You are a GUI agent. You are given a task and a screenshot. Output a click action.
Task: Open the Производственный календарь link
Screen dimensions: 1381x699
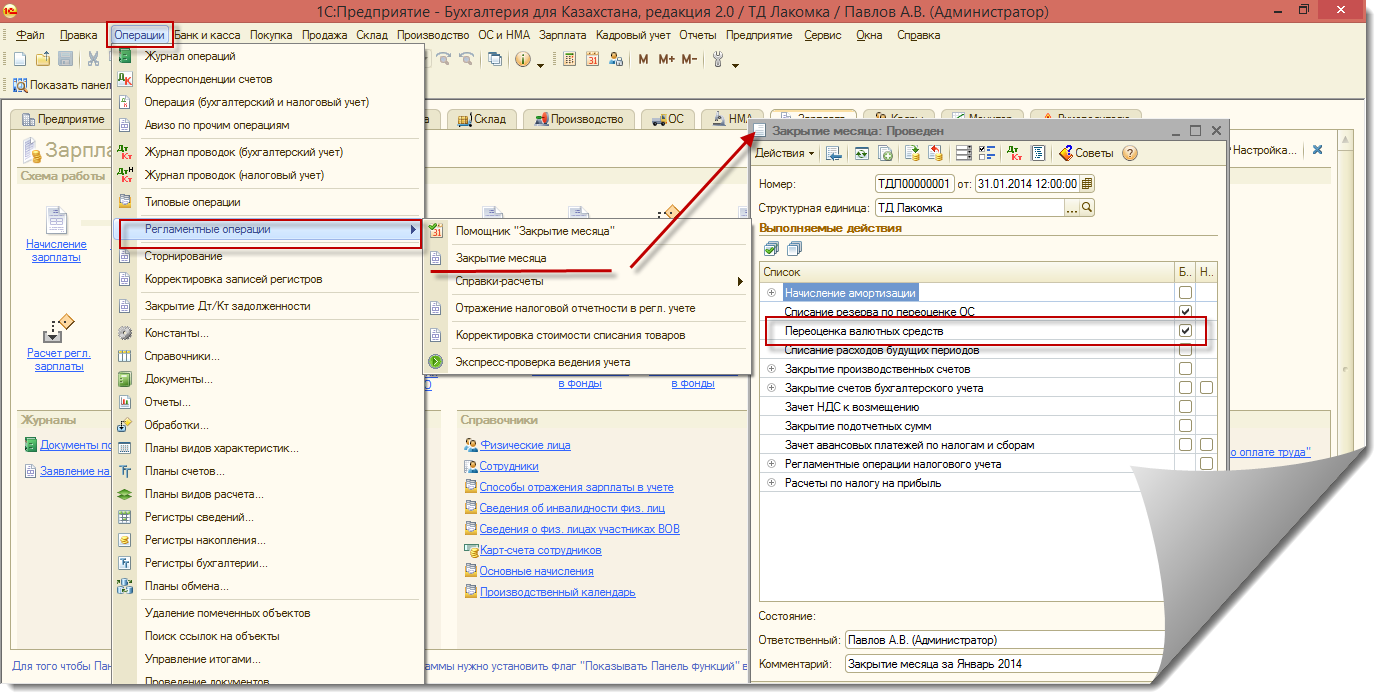pyautogui.click(x=557, y=592)
